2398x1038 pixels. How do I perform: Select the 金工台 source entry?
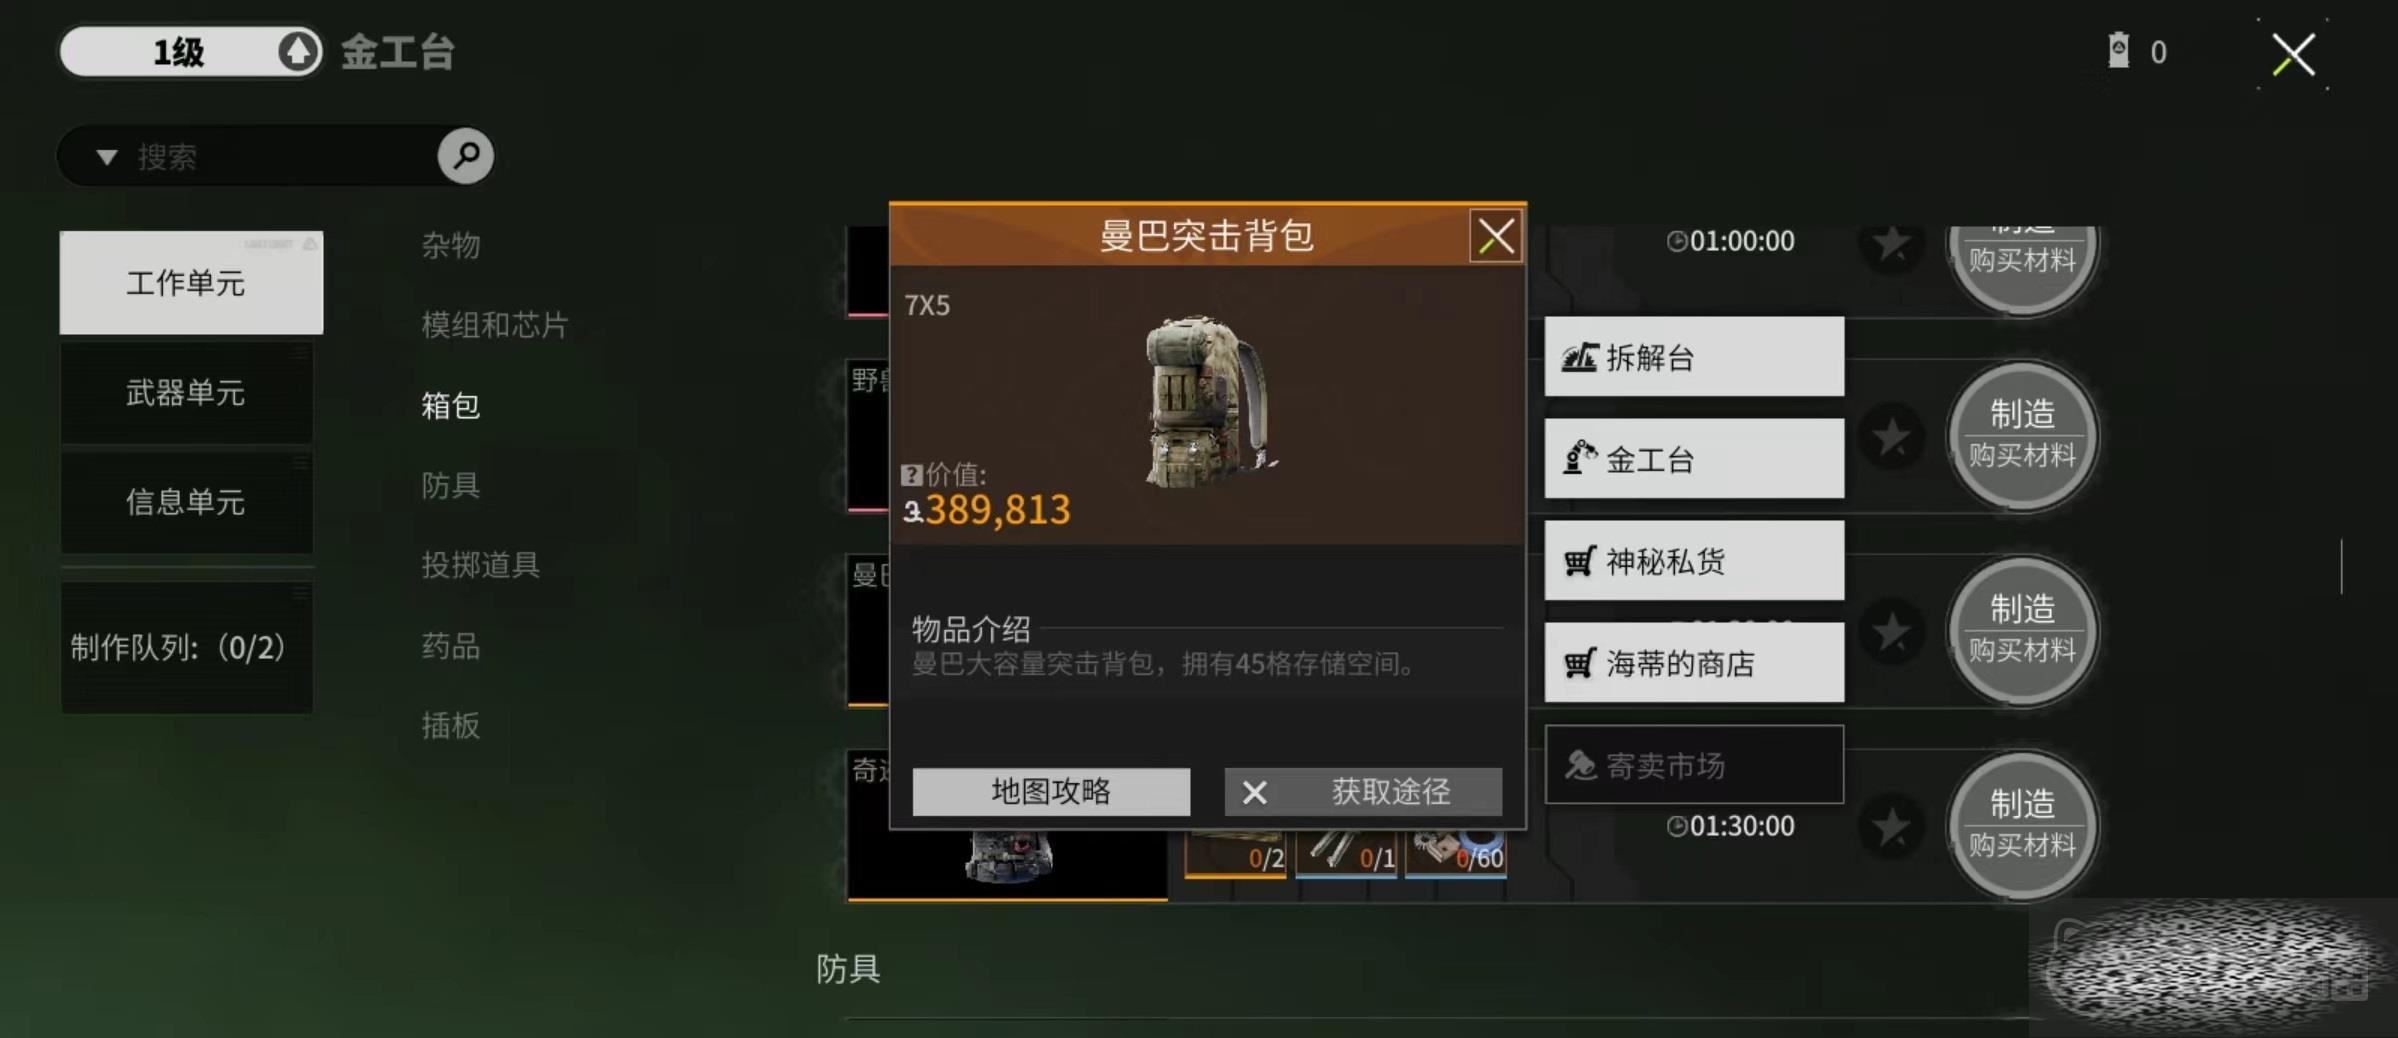pos(1694,459)
